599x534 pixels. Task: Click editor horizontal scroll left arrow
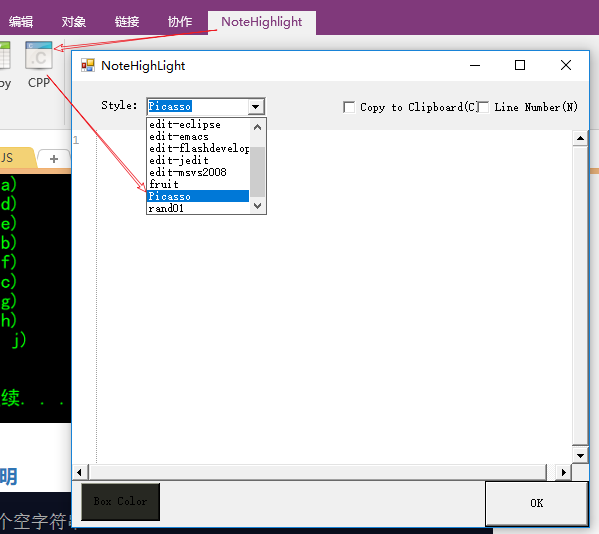coord(79,473)
